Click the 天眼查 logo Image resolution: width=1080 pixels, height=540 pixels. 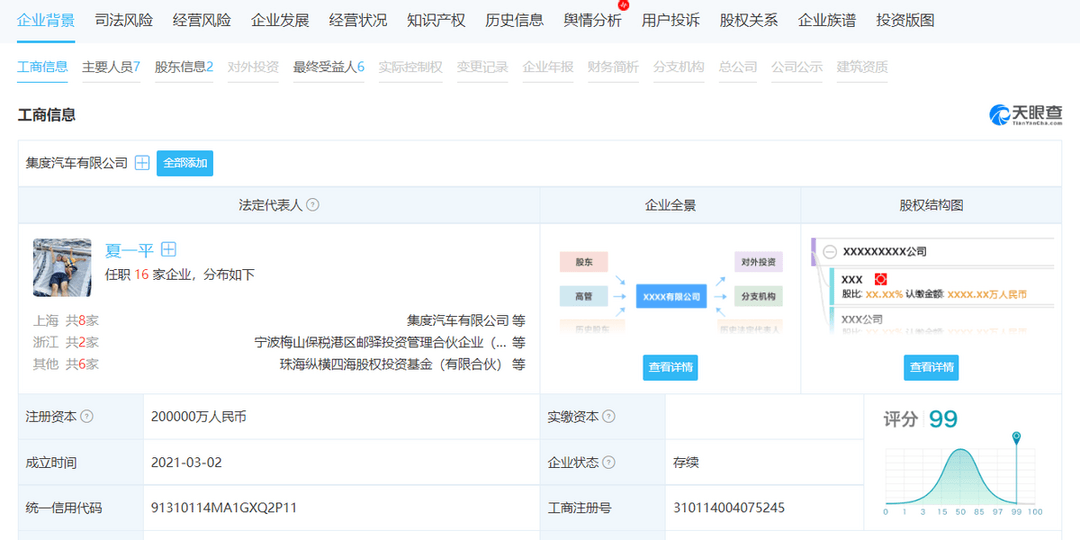click(1025, 115)
